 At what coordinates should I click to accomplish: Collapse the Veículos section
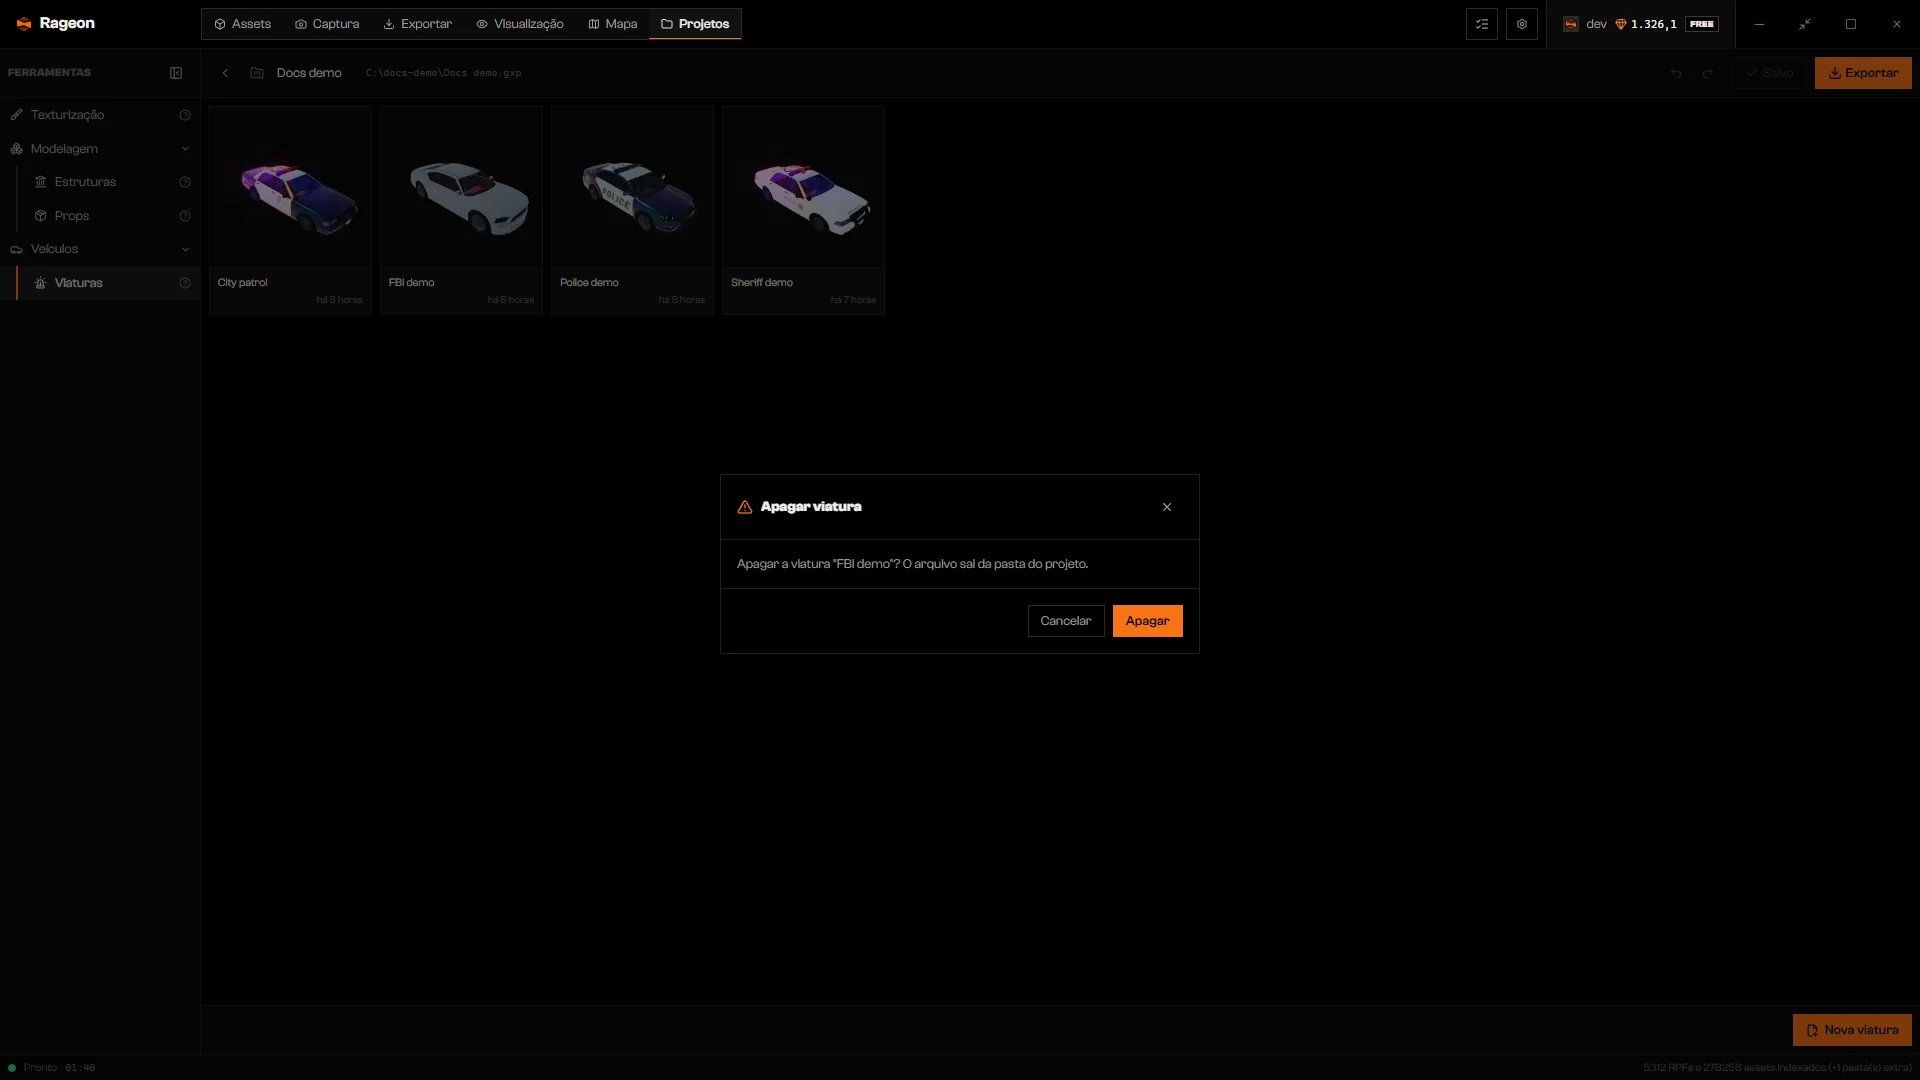pyautogui.click(x=100, y=249)
